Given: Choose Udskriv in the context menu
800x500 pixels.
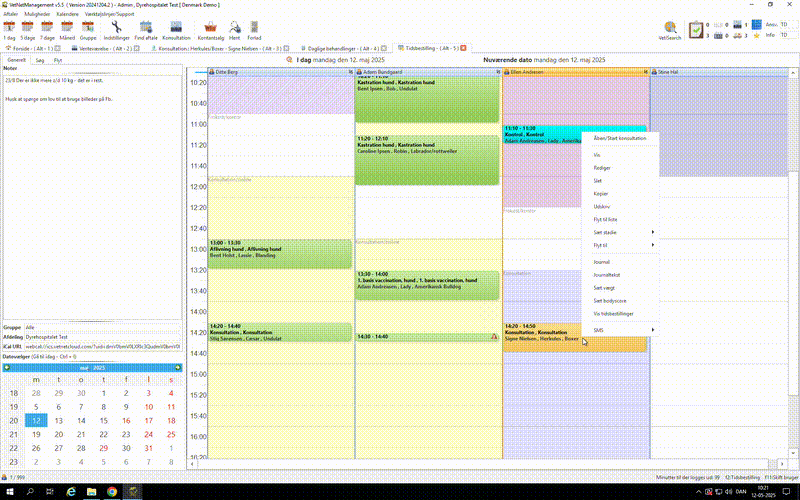Looking at the screenshot, I should point(620,207).
